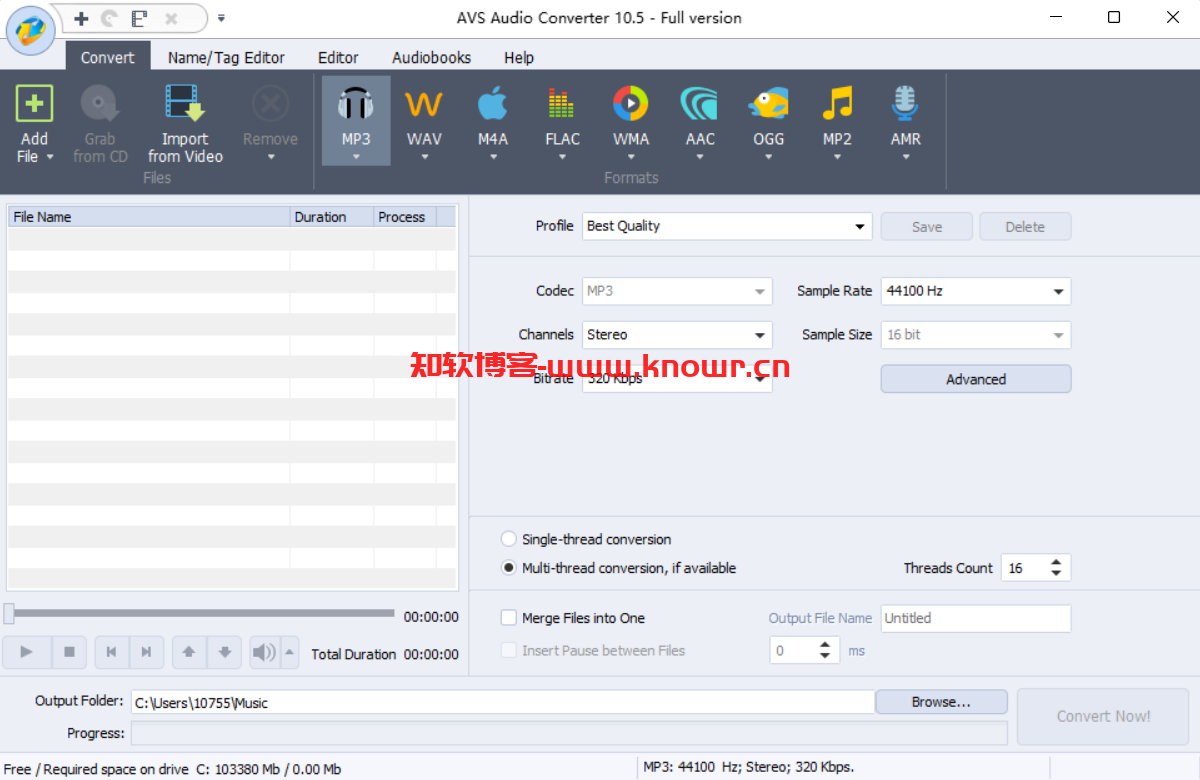Click Grab from CD icon
Image resolution: width=1200 pixels, height=780 pixels.
pyautogui.click(x=100, y=103)
